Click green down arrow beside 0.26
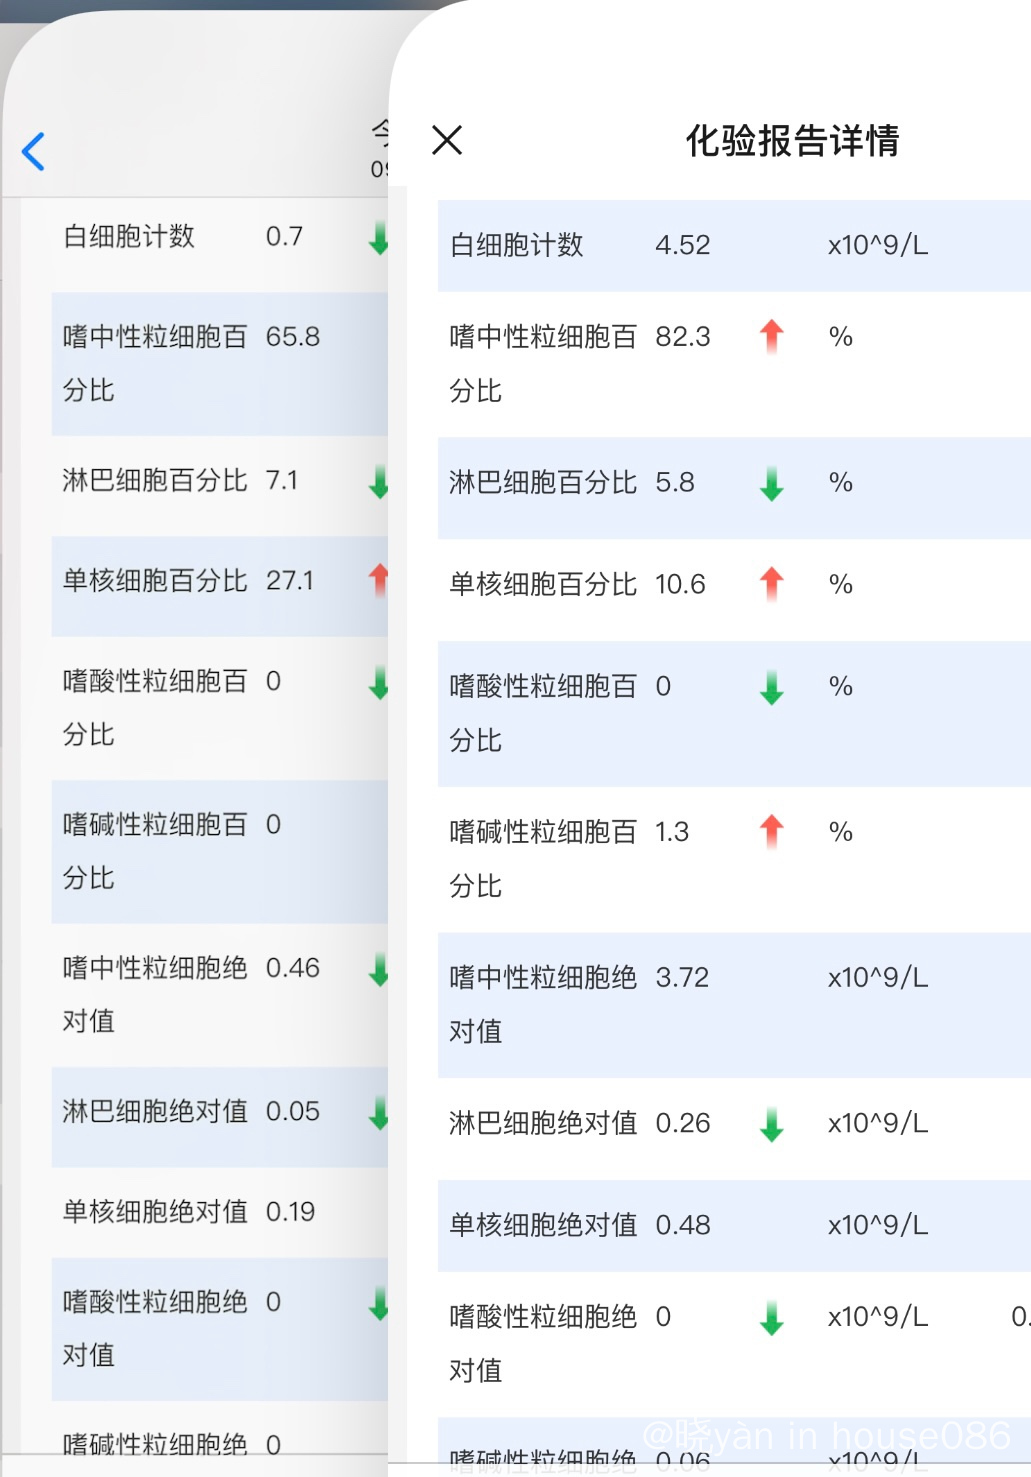 pyautogui.click(x=771, y=1124)
